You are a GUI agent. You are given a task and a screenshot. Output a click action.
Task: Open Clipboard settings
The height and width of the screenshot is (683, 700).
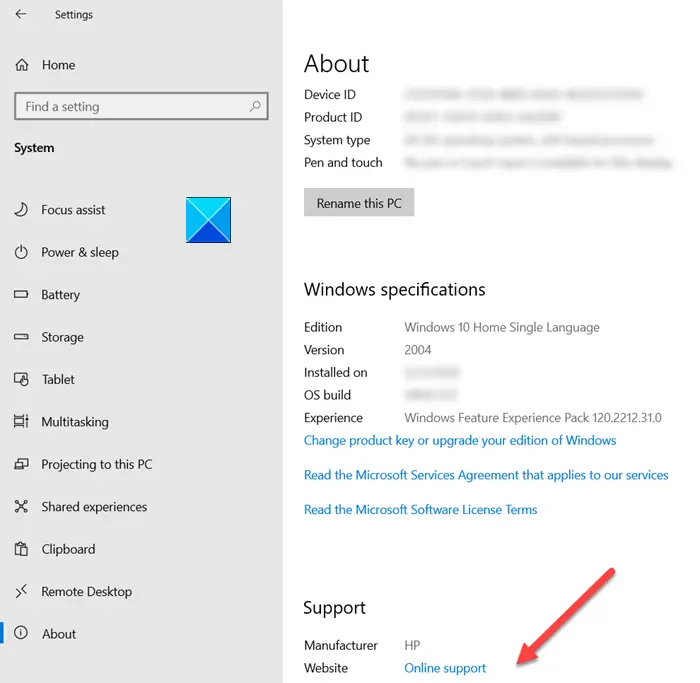coord(68,549)
